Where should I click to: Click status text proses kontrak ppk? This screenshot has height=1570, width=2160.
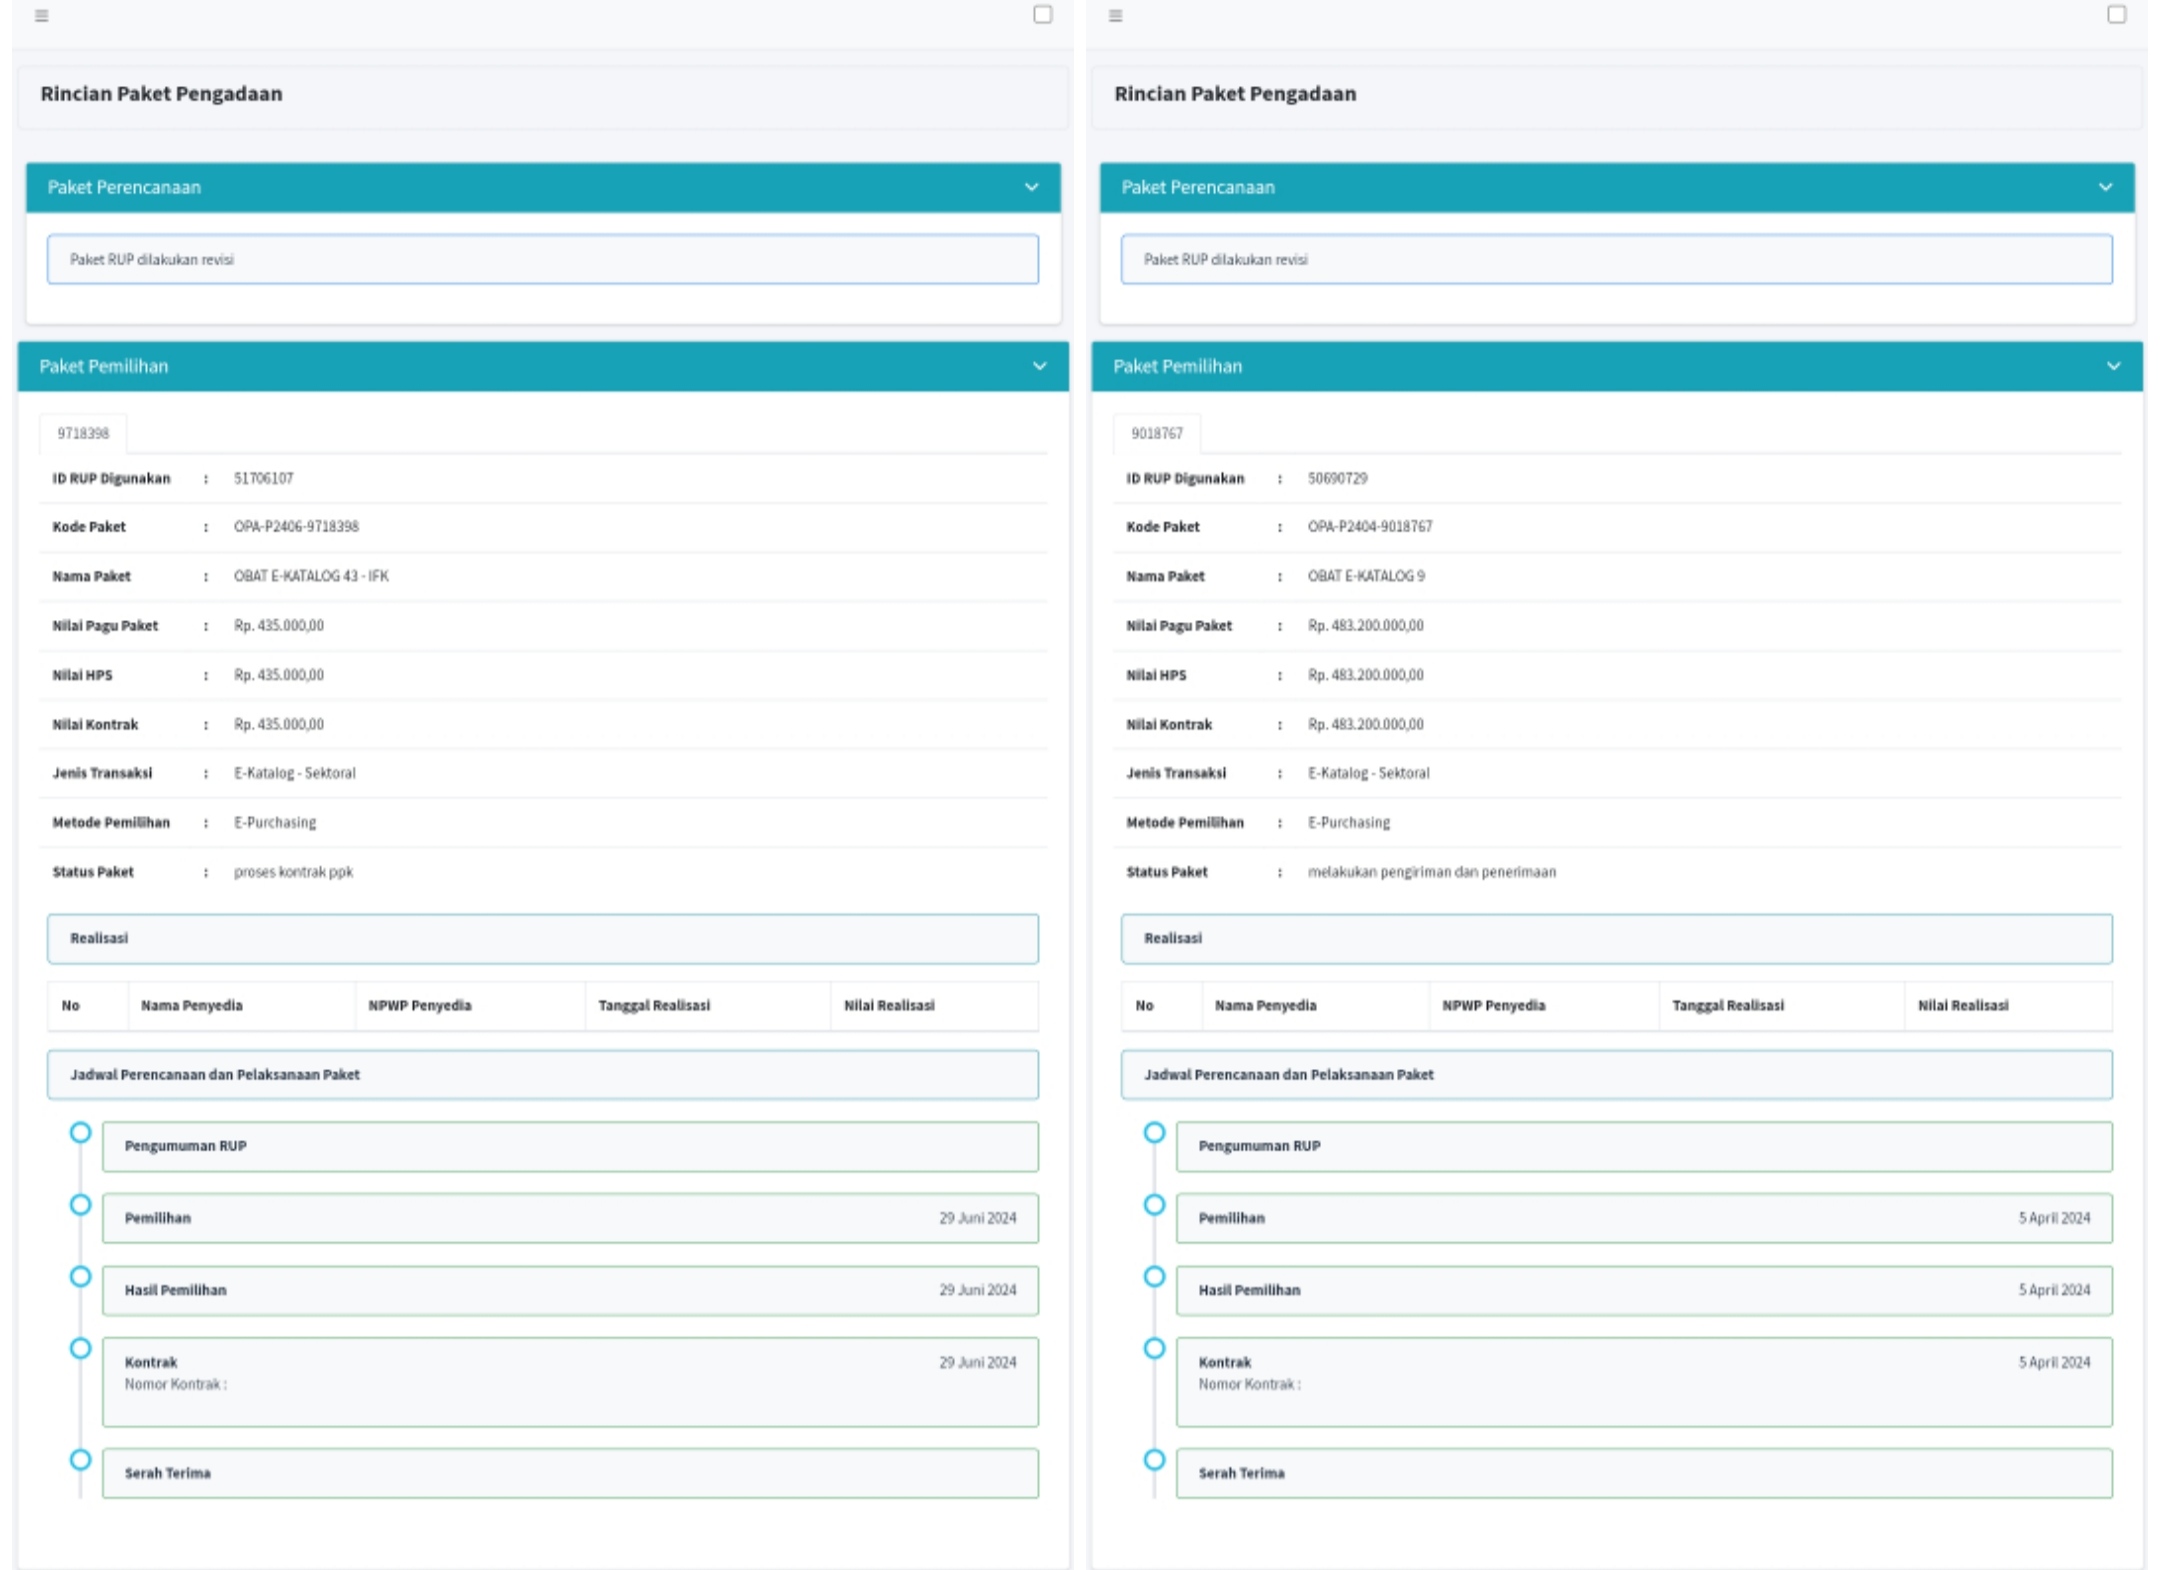pos(293,872)
